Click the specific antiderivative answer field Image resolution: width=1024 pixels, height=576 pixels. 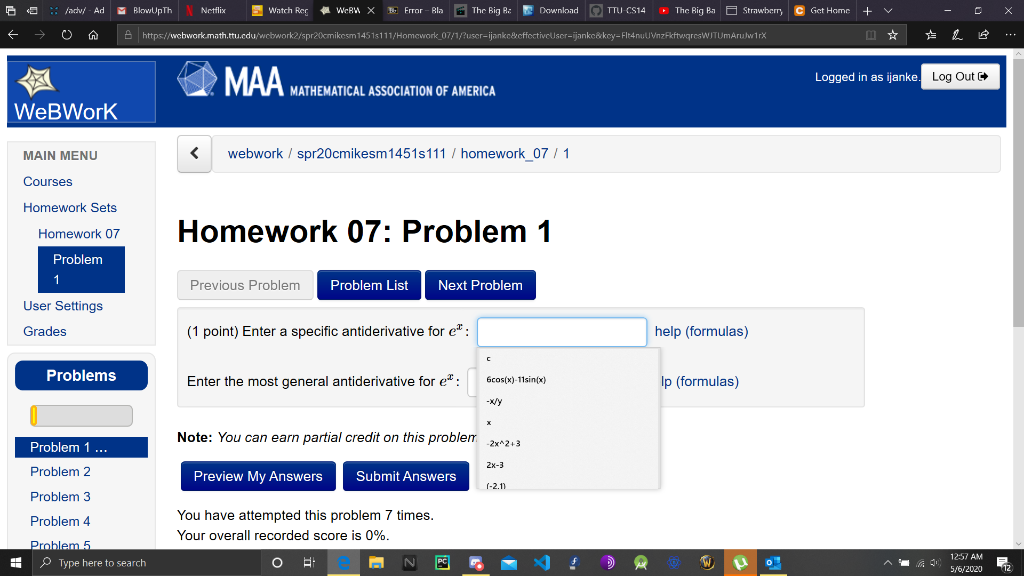[x=562, y=332]
